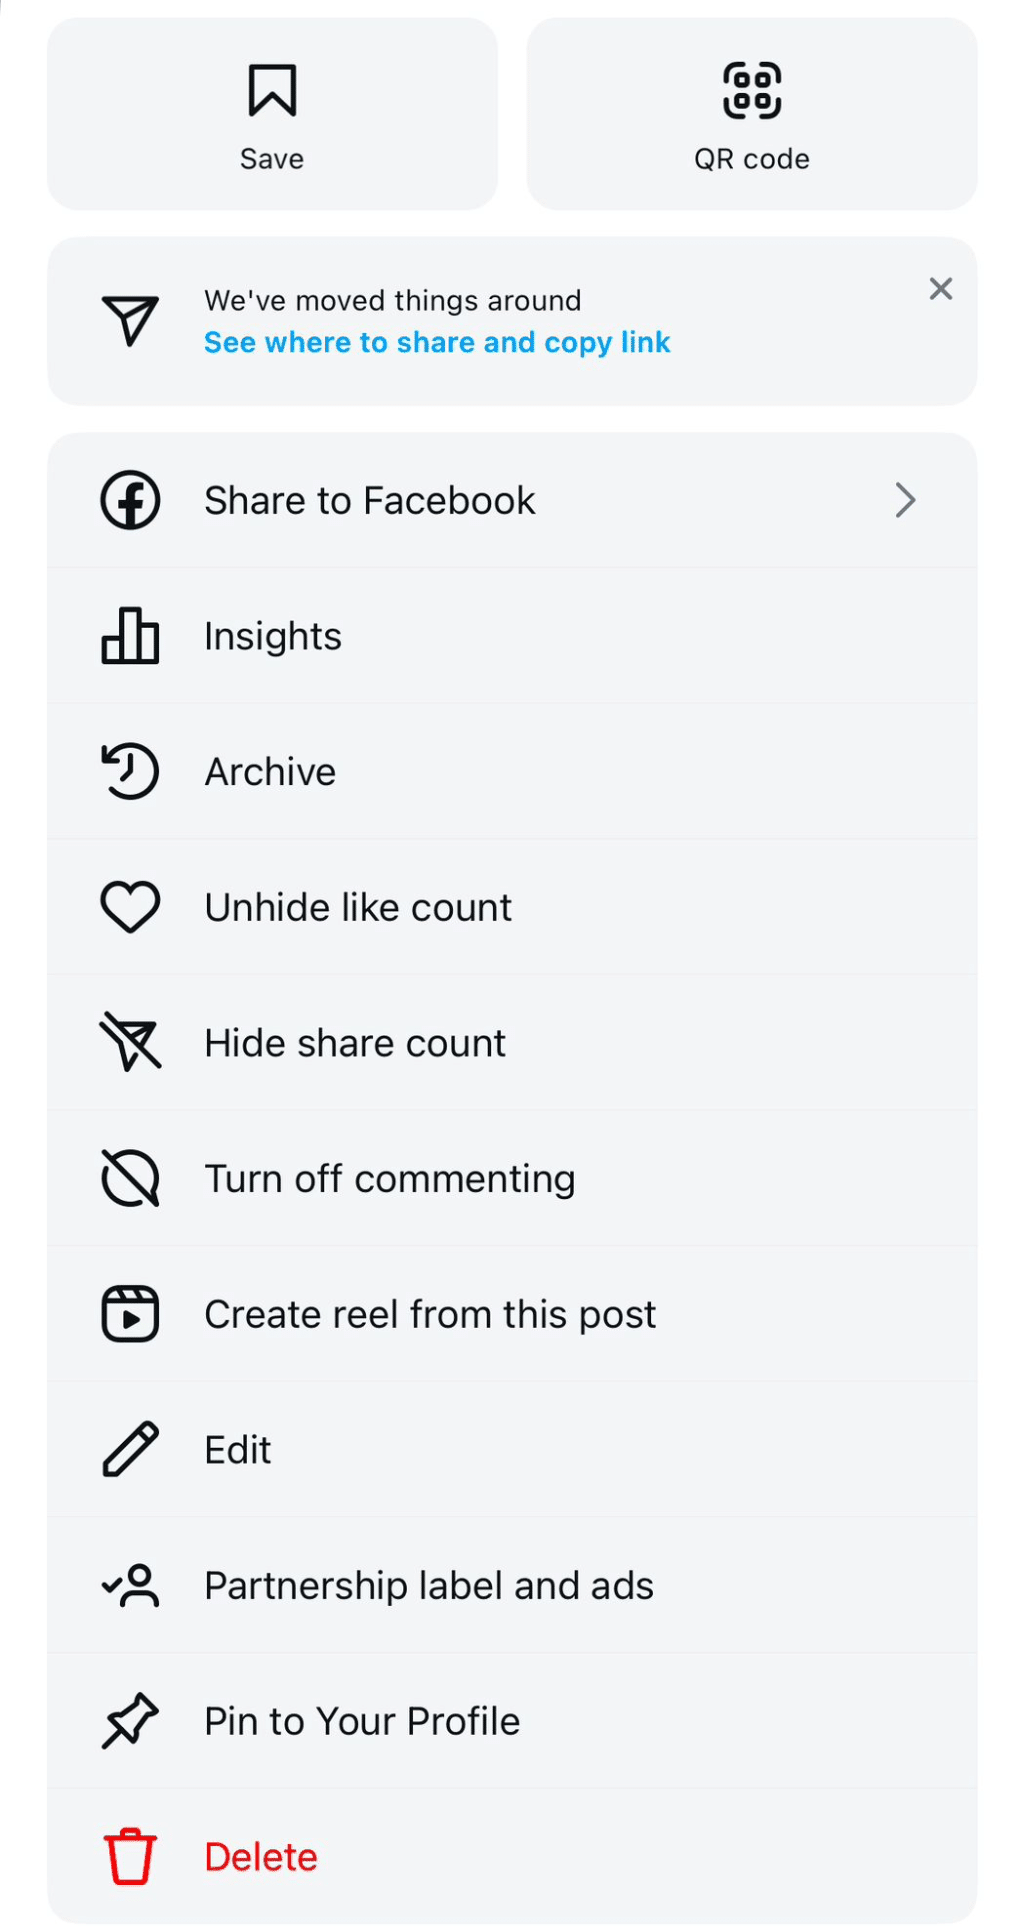Dismiss the moved things around notice

tap(940, 289)
